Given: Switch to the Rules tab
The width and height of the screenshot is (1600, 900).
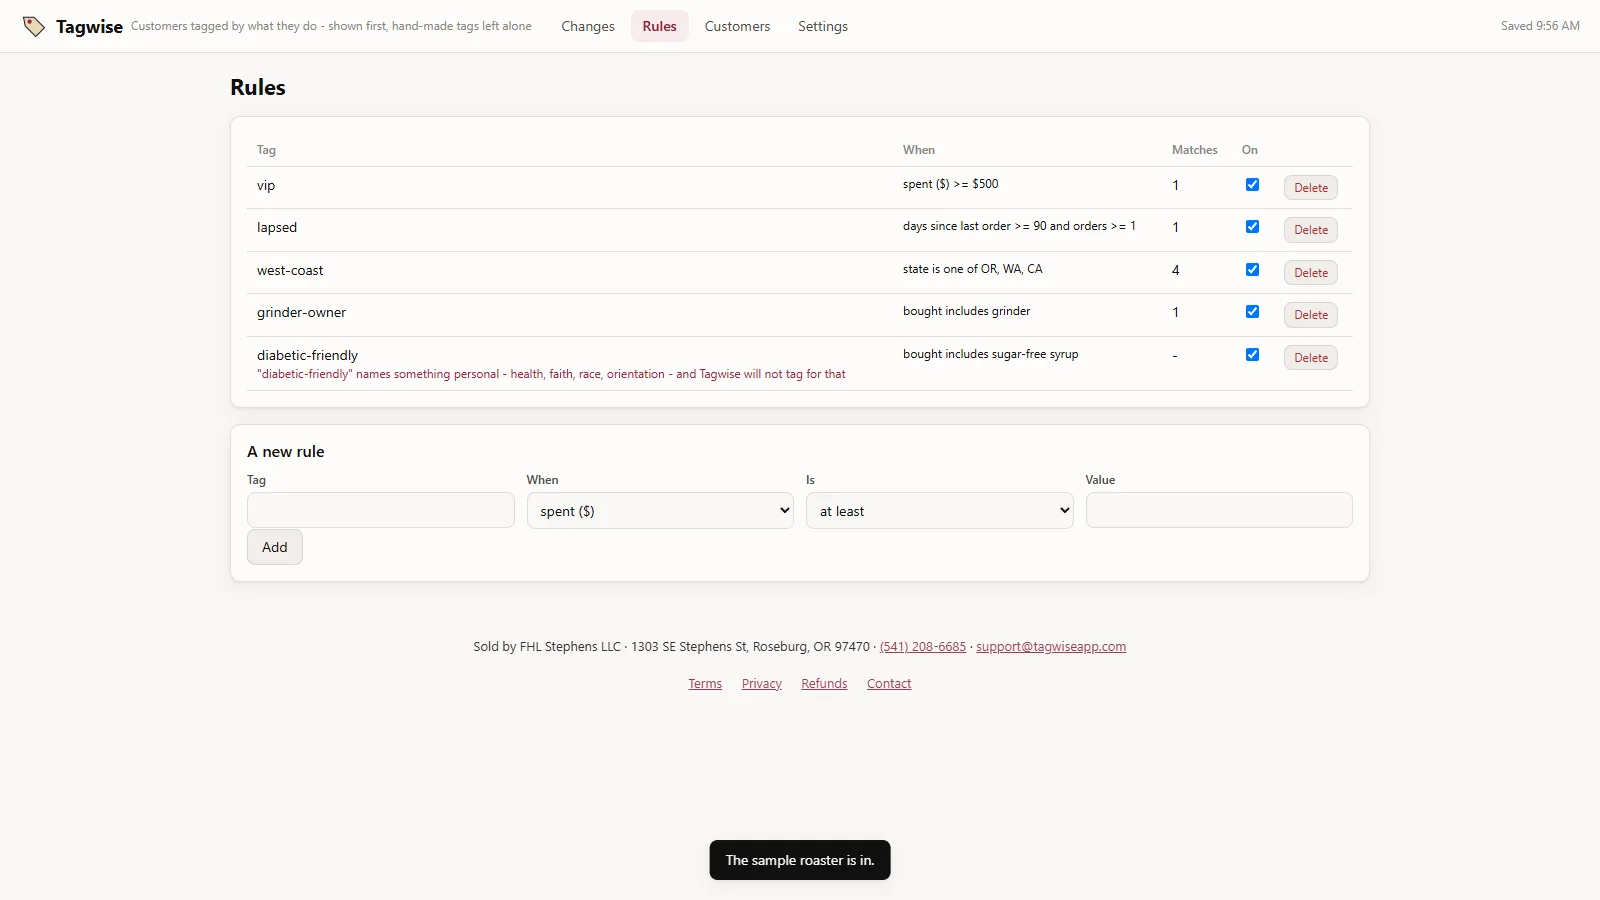Looking at the screenshot, I should [x=659, y=26].
